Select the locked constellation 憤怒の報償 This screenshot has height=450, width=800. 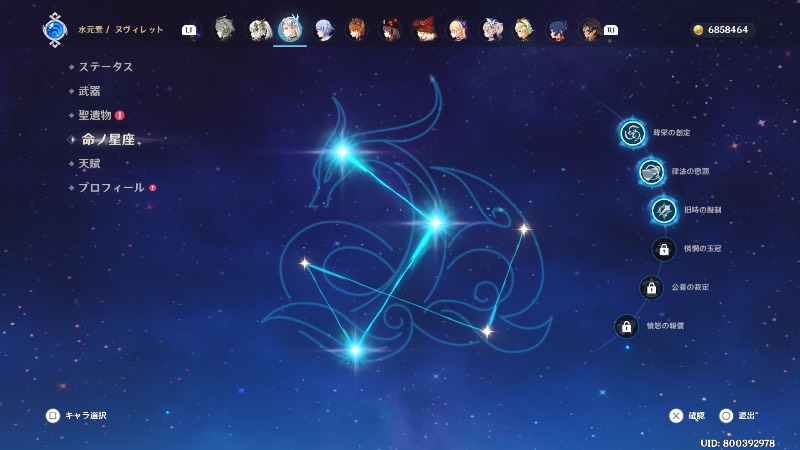[627, 327]
